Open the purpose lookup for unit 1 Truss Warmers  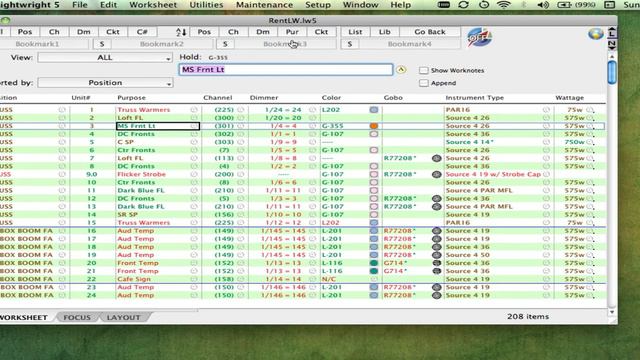point(194,110)
